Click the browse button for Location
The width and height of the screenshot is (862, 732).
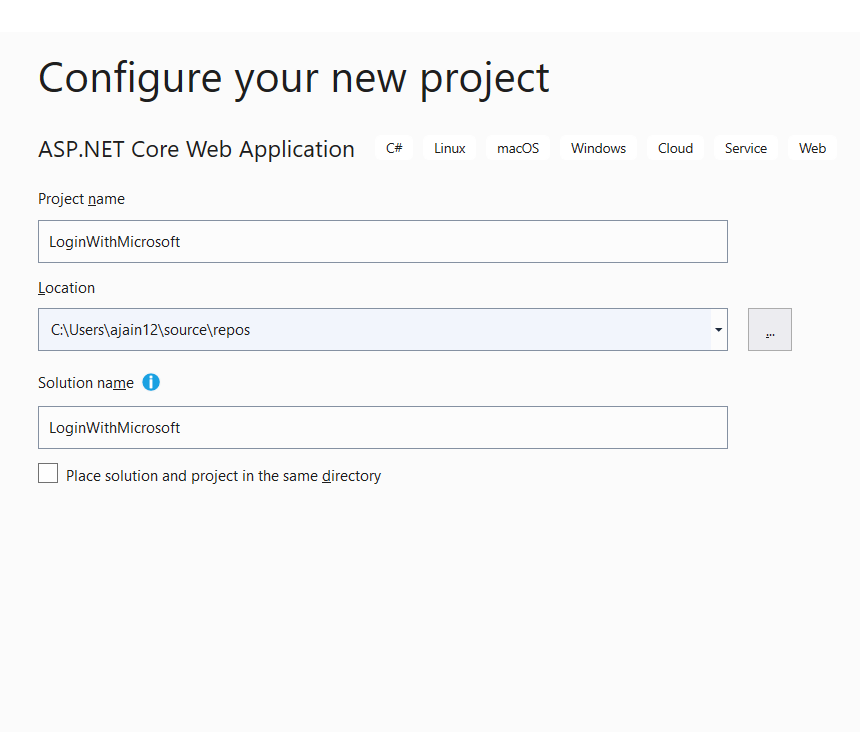[x=769, y=329]
